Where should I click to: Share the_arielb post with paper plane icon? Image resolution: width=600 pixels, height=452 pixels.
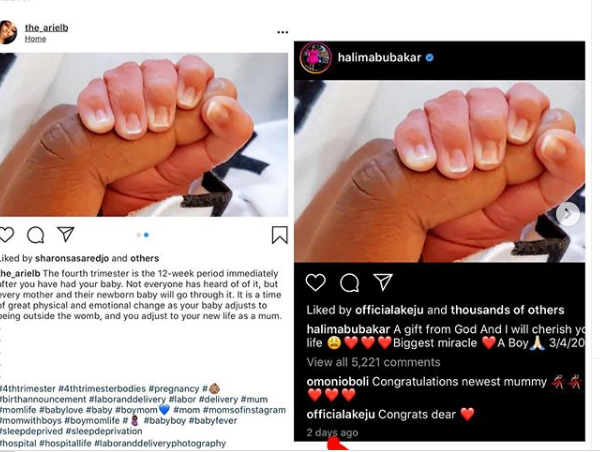[x=65, y=234]
